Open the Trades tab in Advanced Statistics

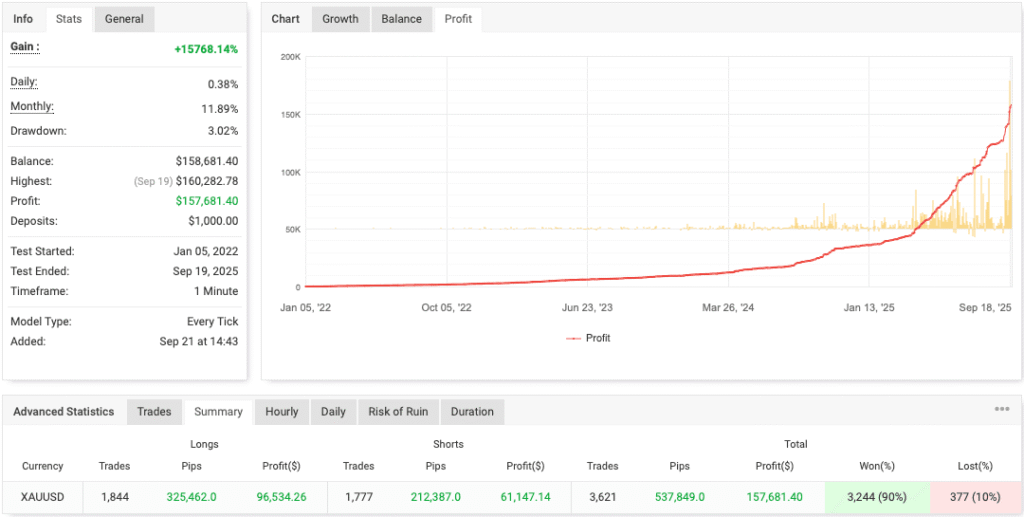pos(154,412)
